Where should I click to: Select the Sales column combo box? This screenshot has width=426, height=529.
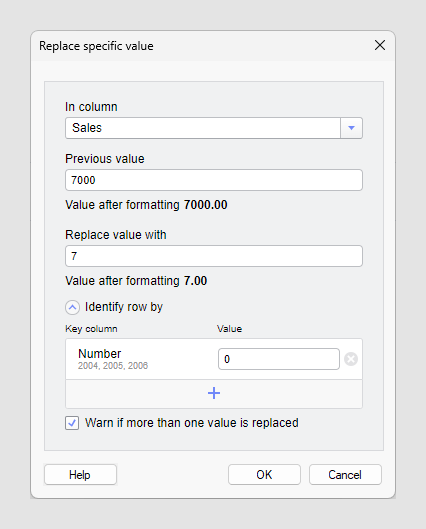tap(214, 128)
